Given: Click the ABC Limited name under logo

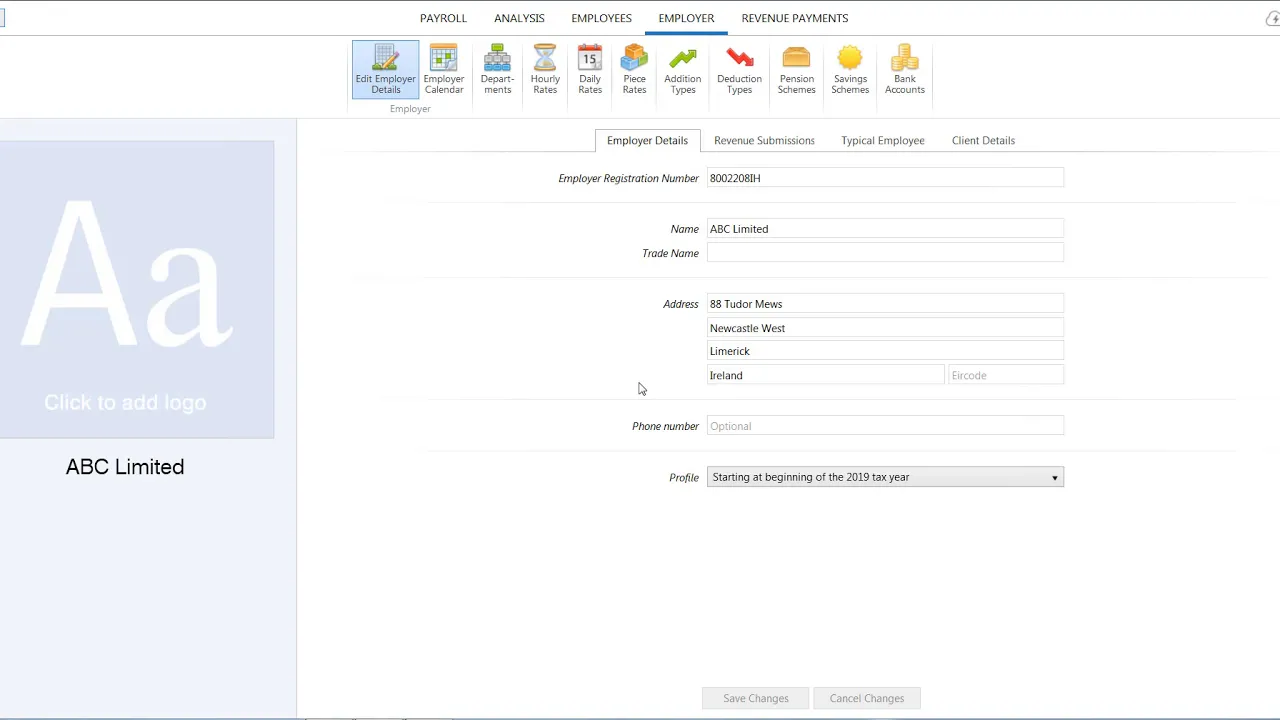Looking at the screenshot, I should [x=125, y=467].
